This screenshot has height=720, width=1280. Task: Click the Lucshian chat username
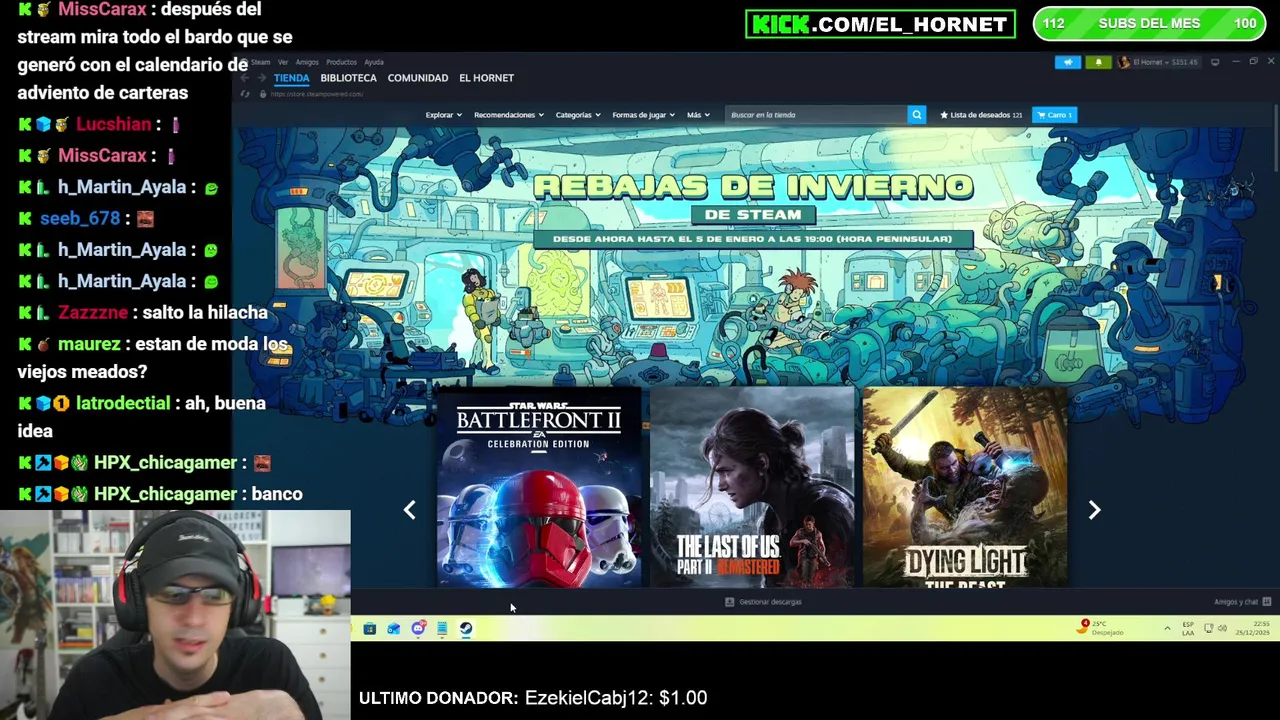(113, 124)
